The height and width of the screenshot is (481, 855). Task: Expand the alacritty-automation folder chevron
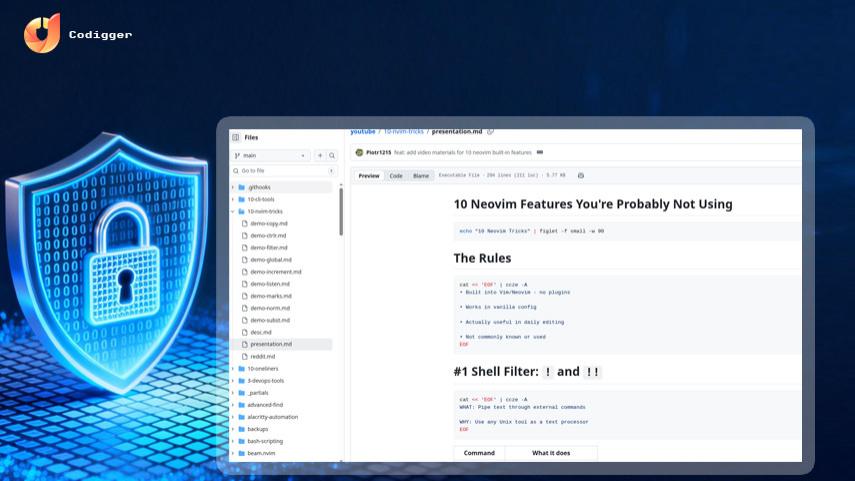pos(233,417)
